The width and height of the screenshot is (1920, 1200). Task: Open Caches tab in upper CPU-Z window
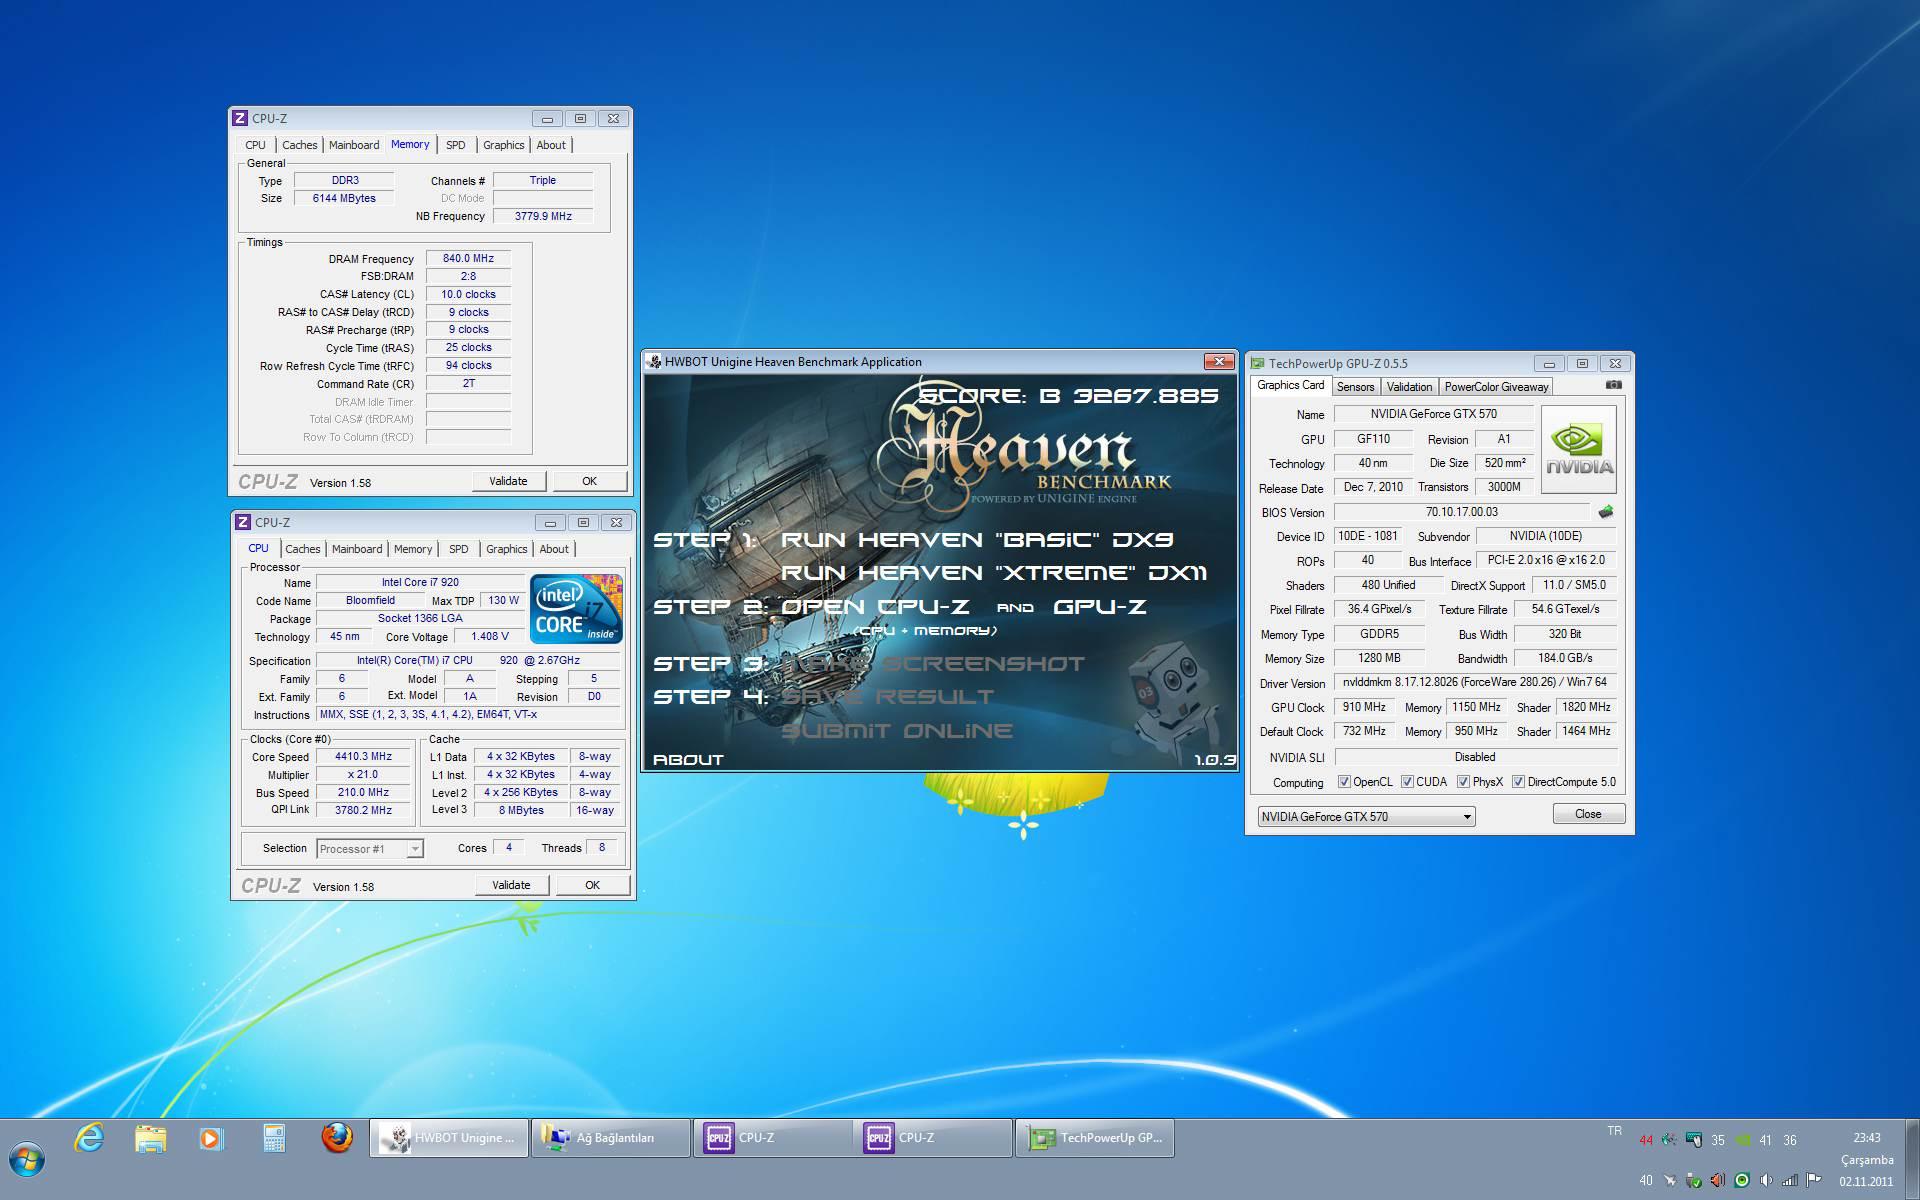(x=299, y=145)
